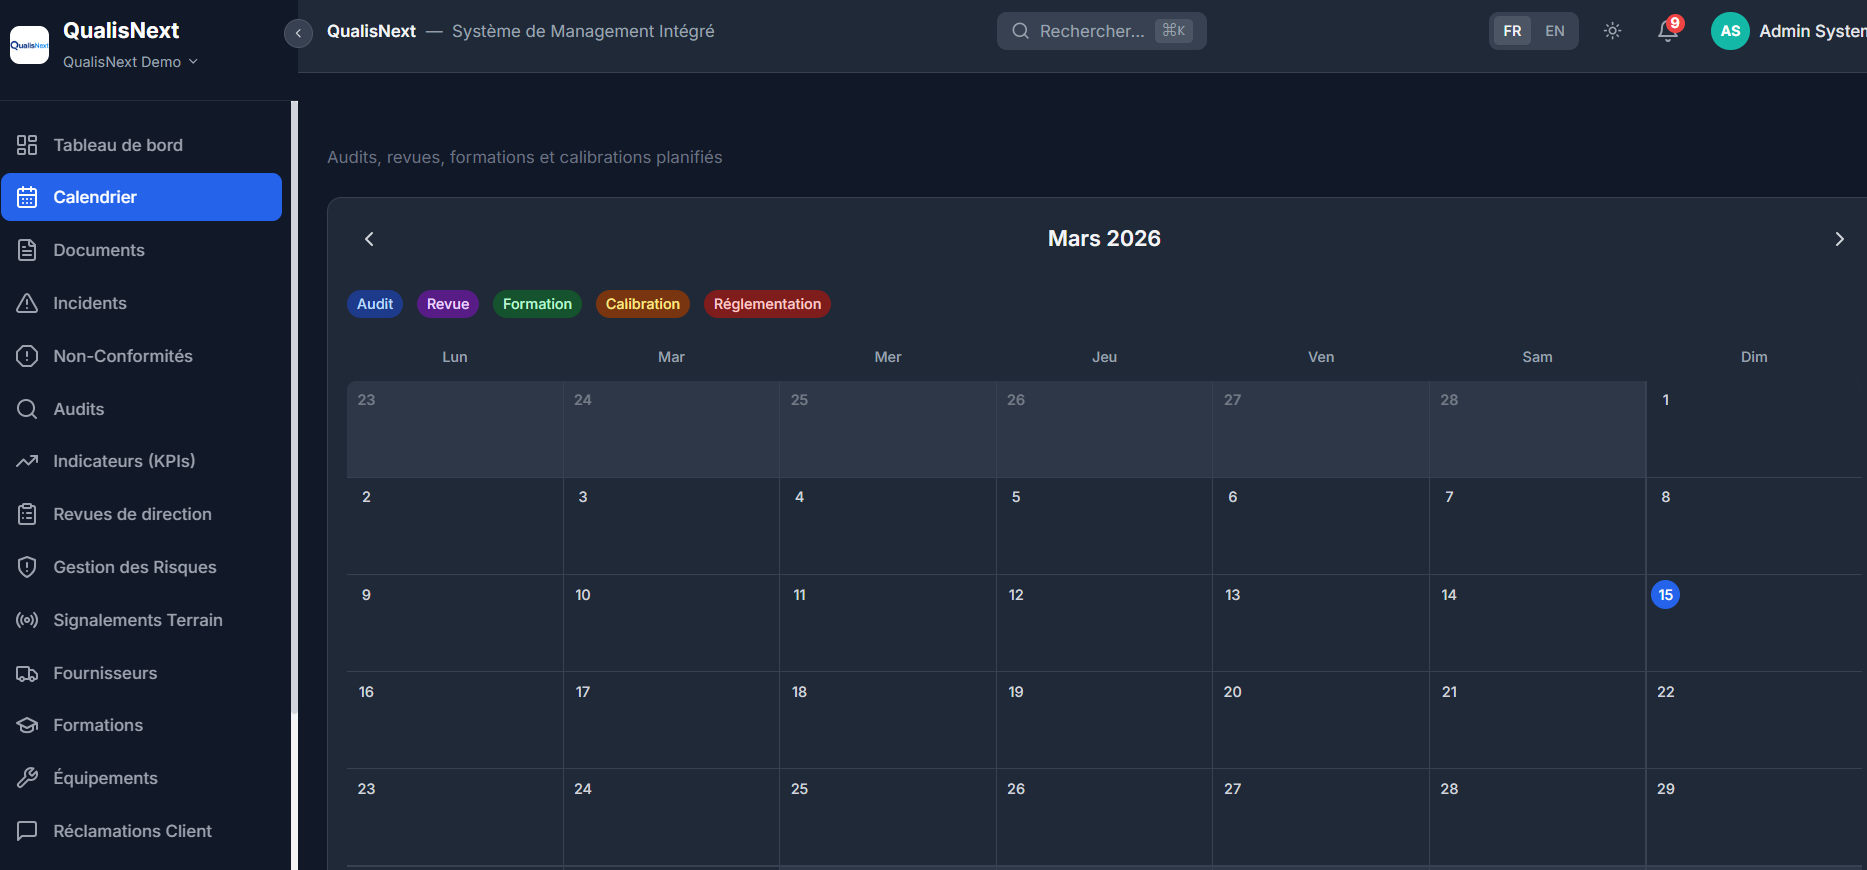Click the Gestion des Risques shield icon
The height and width of the screenshot is (870, 1867).
[x=27, y=567]
